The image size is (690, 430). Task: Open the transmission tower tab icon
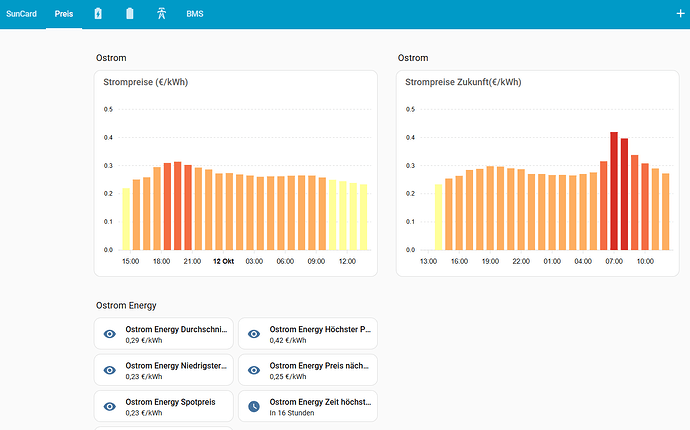[162, 14]
